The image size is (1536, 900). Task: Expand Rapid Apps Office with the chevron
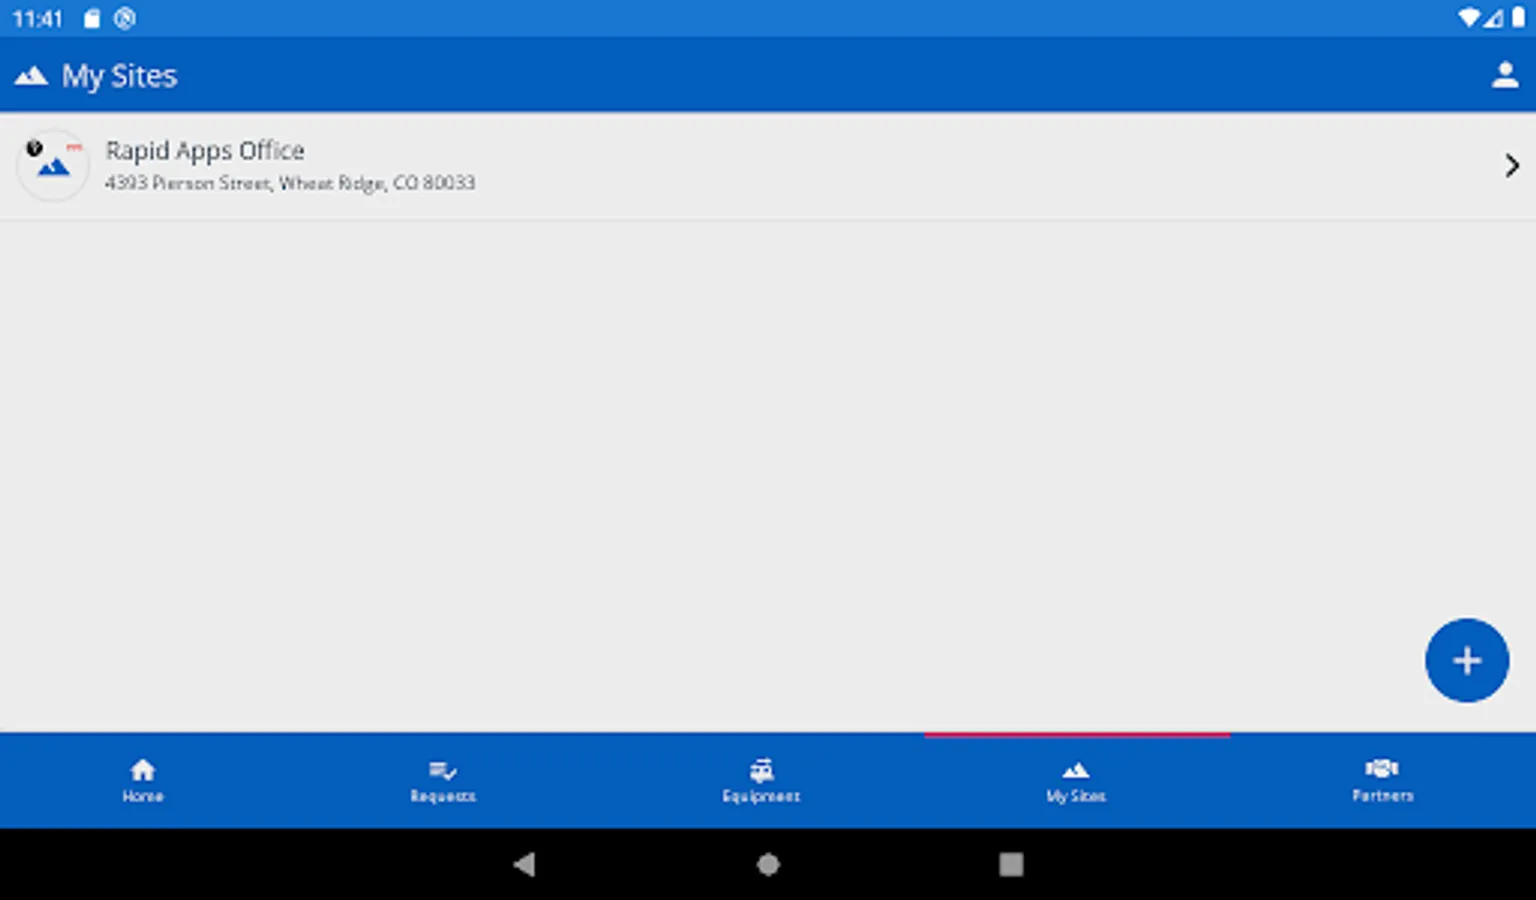(1512, 165)
